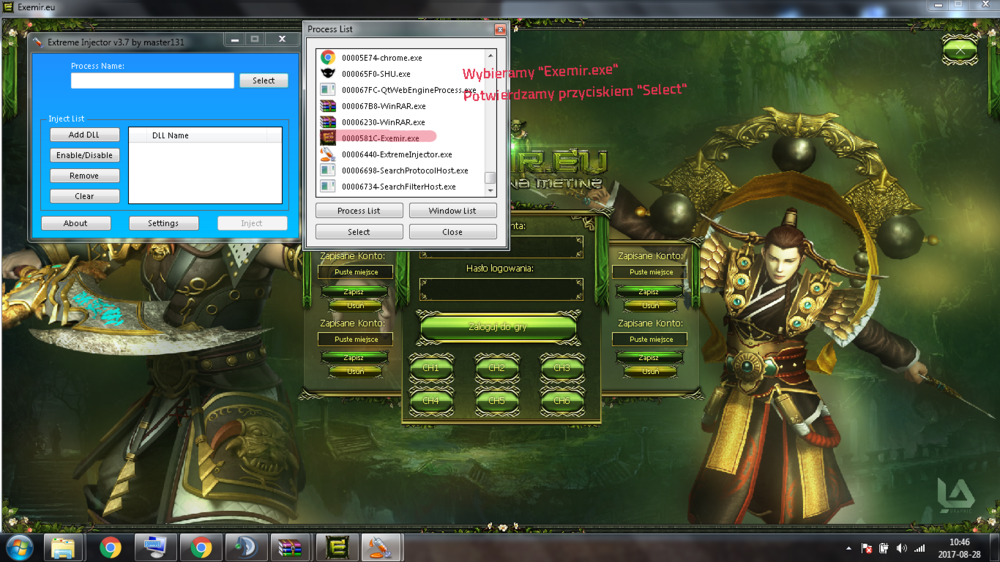Open Extreme Injector taskbar icon
The height and width of the screenshot is (562, 1000).
pos(381,548)
